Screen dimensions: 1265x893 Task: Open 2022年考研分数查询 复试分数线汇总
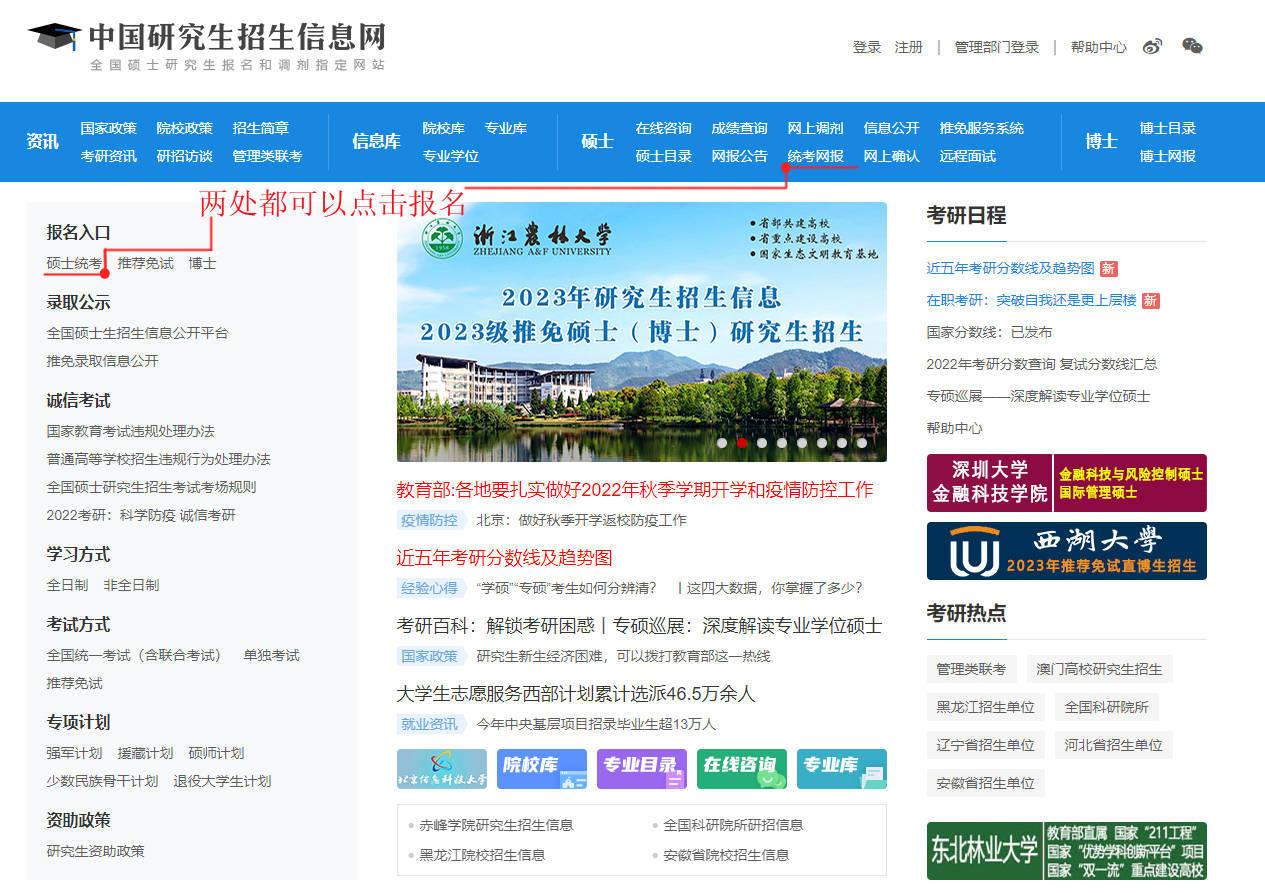pyautogui.click(x=1042, y=364)
